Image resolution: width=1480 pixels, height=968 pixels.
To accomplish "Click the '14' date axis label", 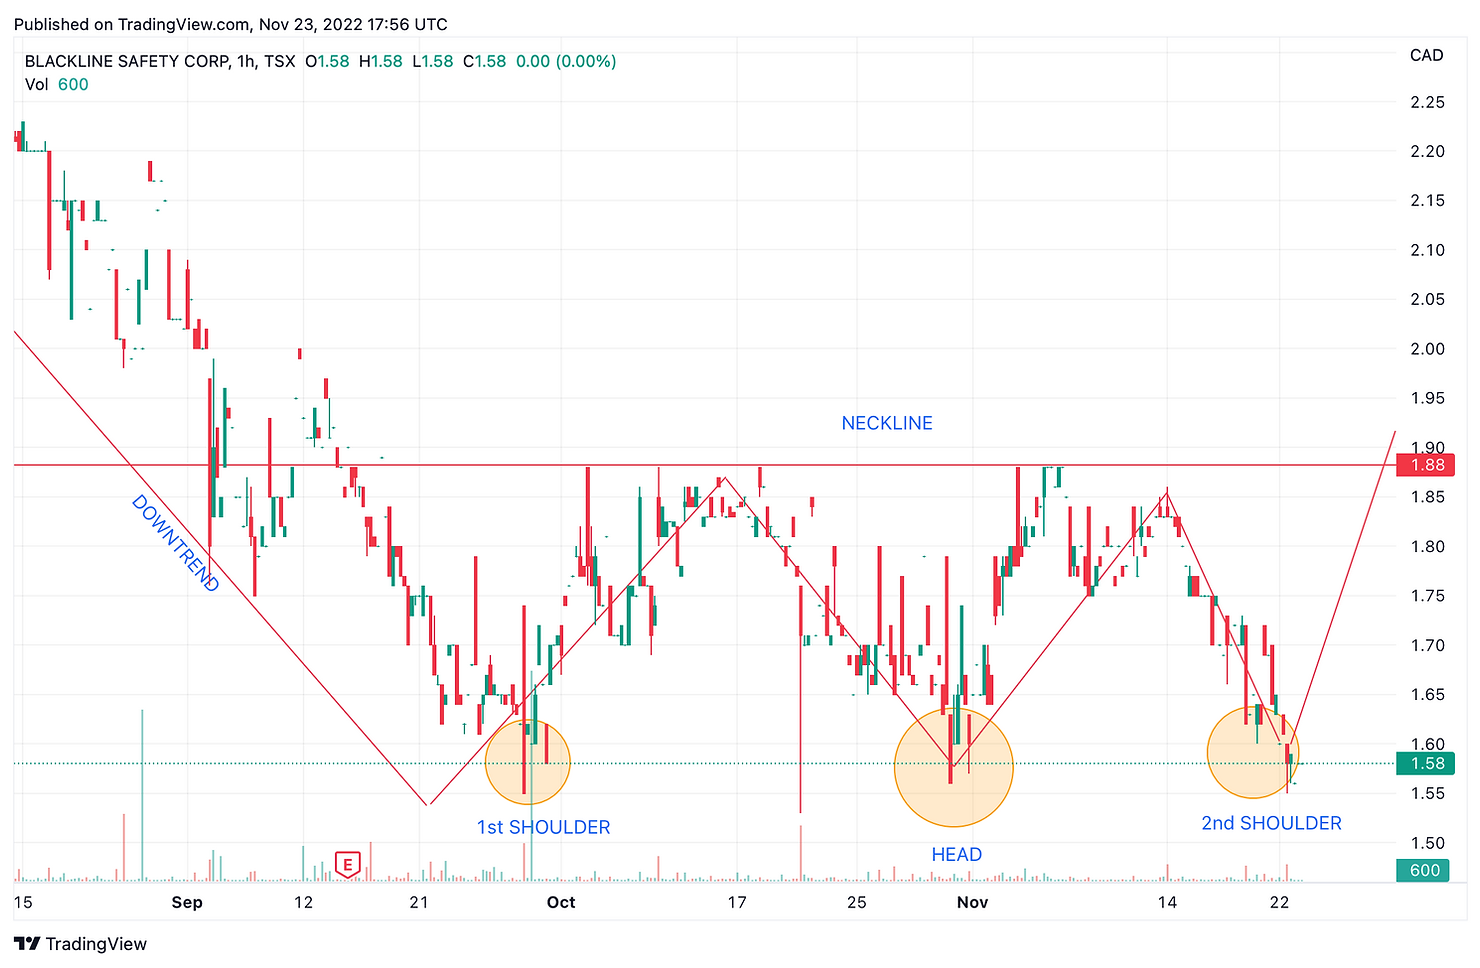I will pos(1167,902).
